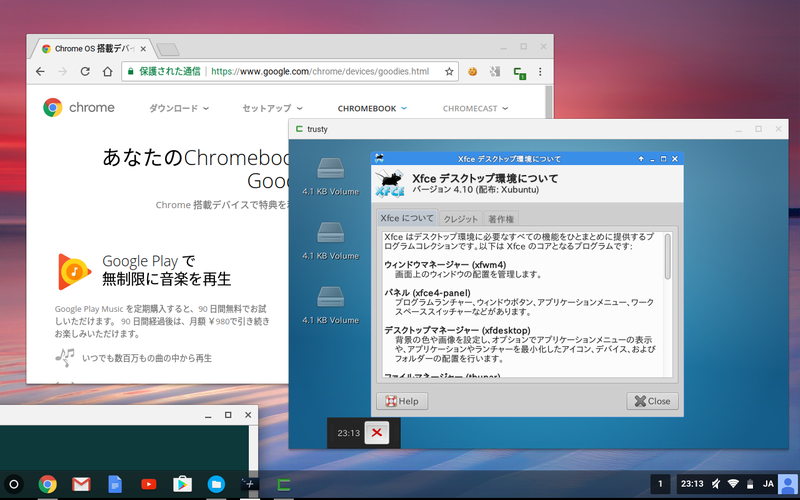
Task: Click the battery icon in system tray
Action: pyautogui.click(x=750, y=484)
